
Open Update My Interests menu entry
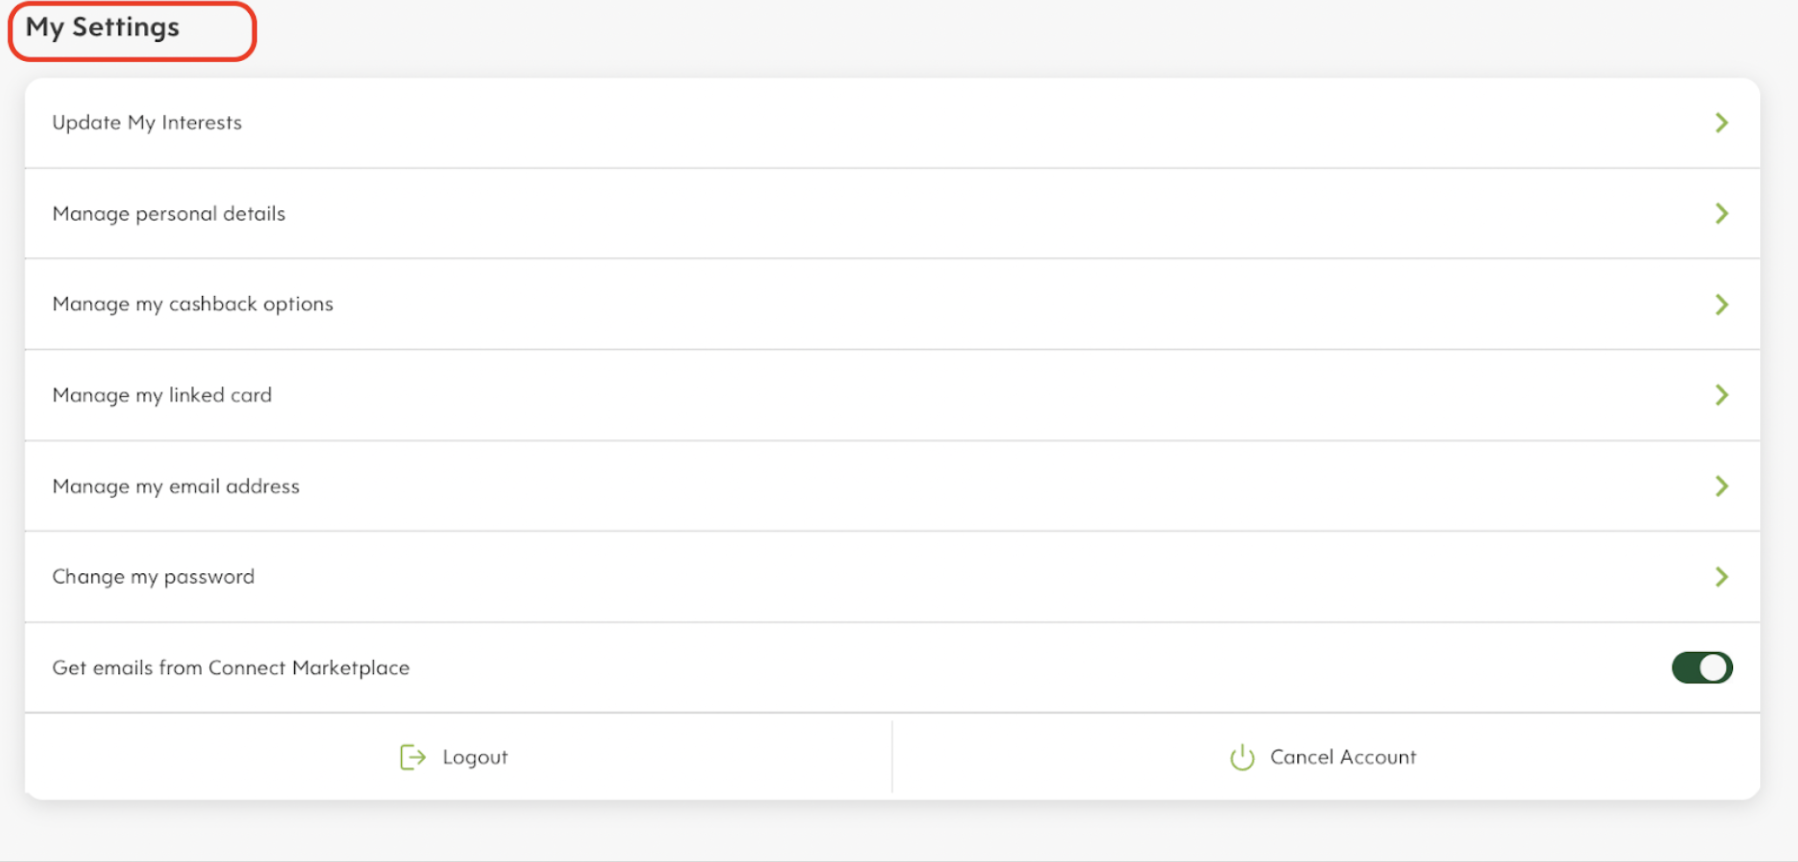coord(147,123)
